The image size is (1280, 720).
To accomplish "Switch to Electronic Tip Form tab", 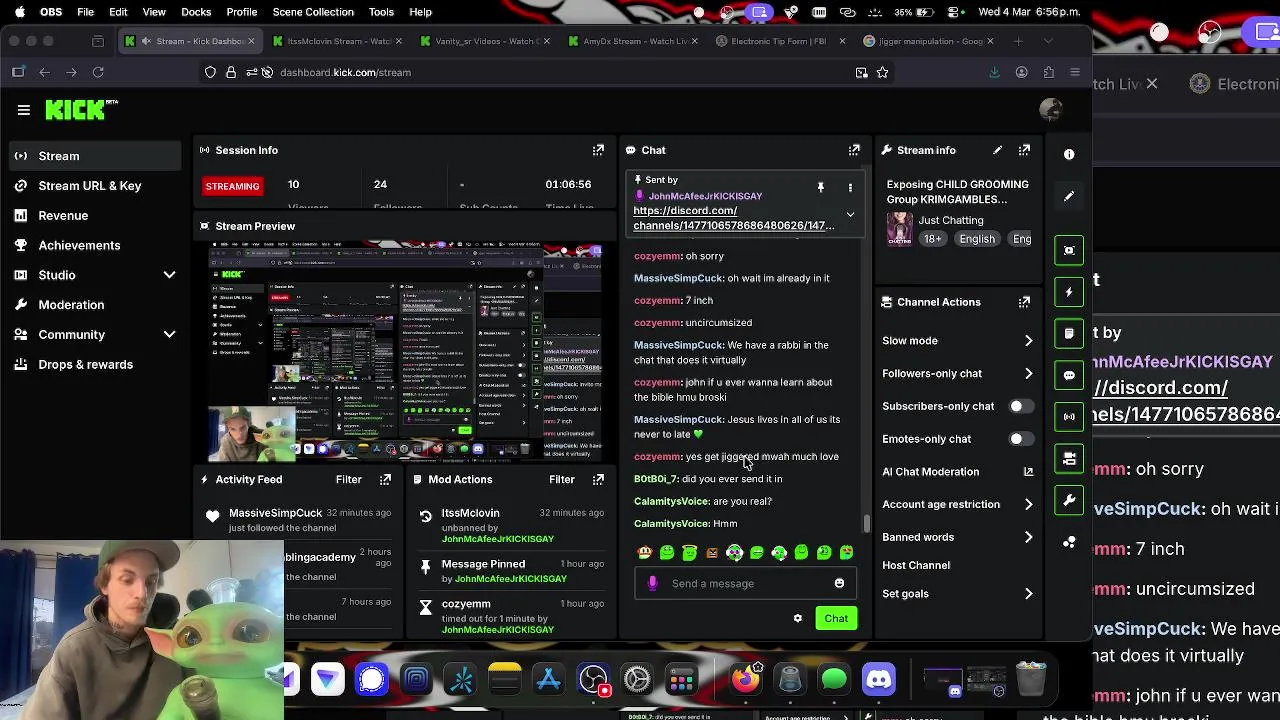I will (778, 41).
